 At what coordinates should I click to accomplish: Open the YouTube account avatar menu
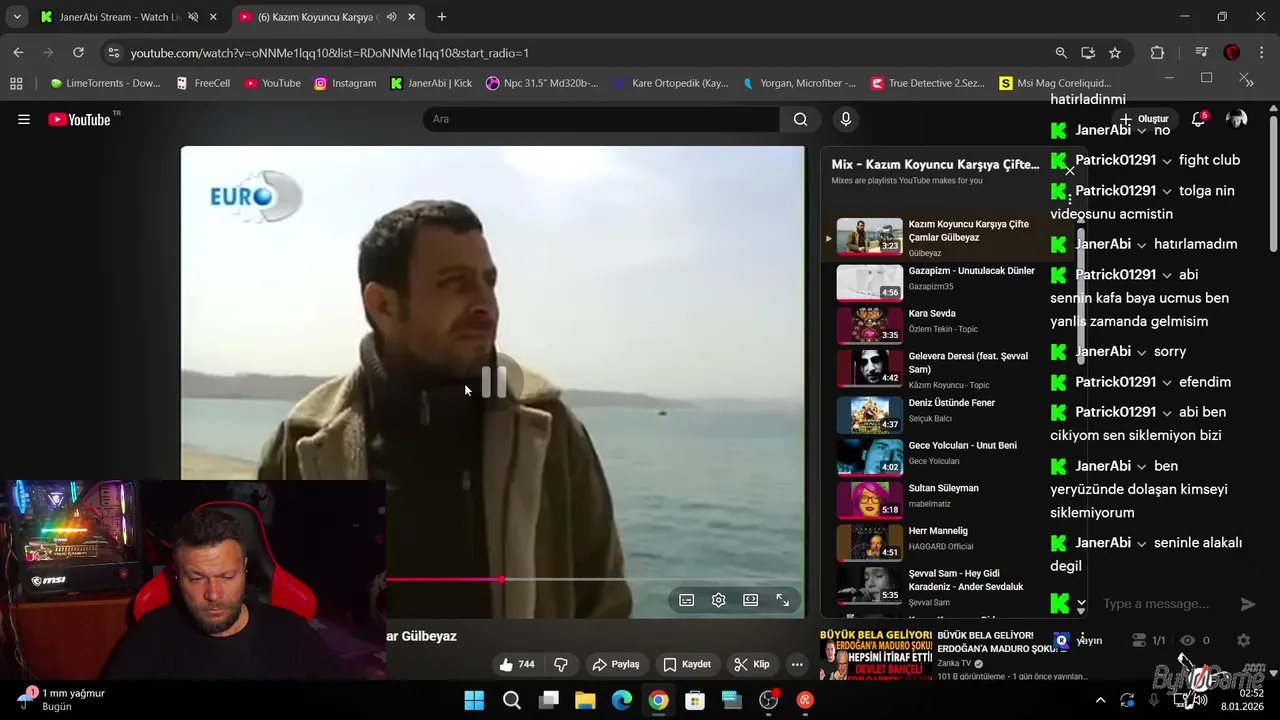tap(1237, 119)
